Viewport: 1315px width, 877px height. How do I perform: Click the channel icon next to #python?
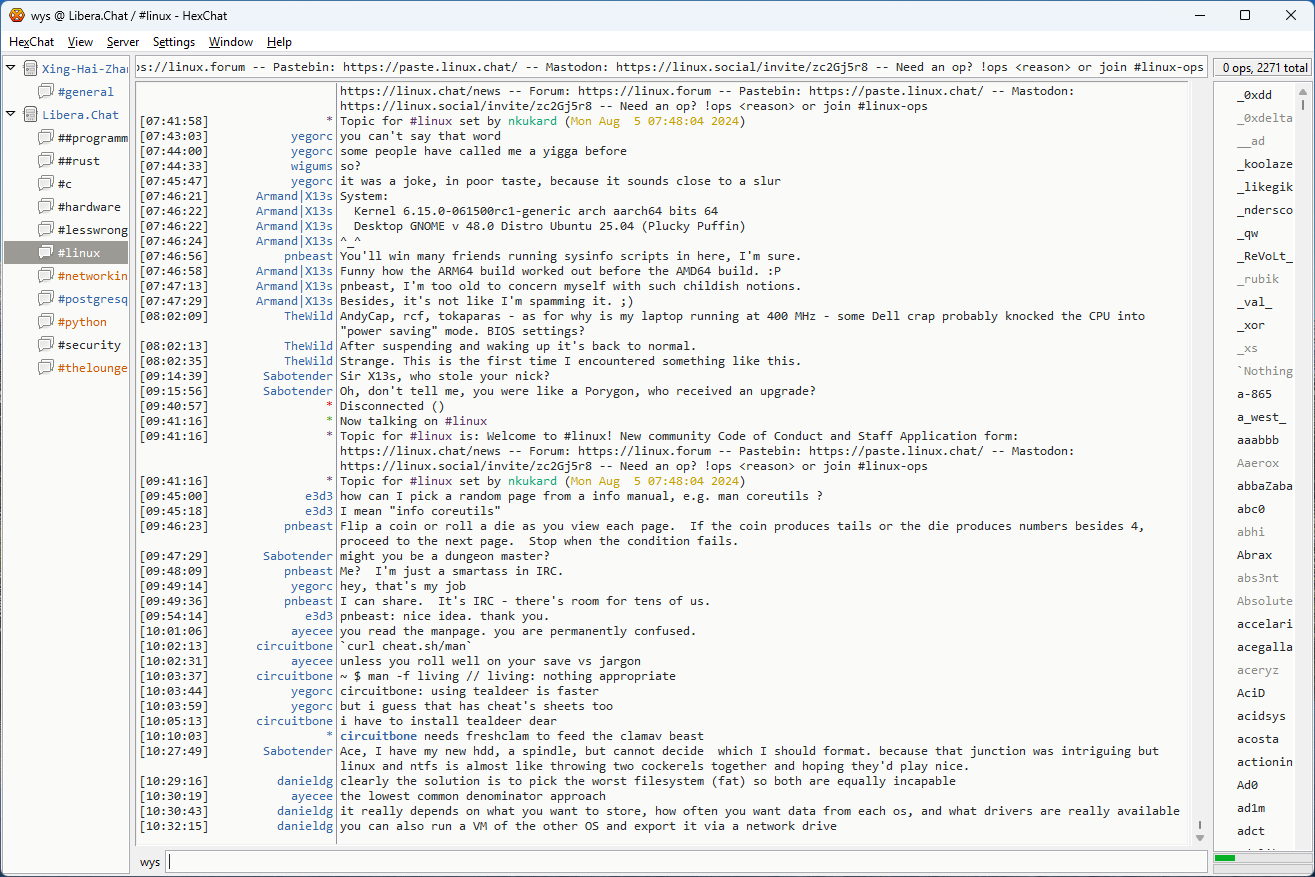click(46, 322)
